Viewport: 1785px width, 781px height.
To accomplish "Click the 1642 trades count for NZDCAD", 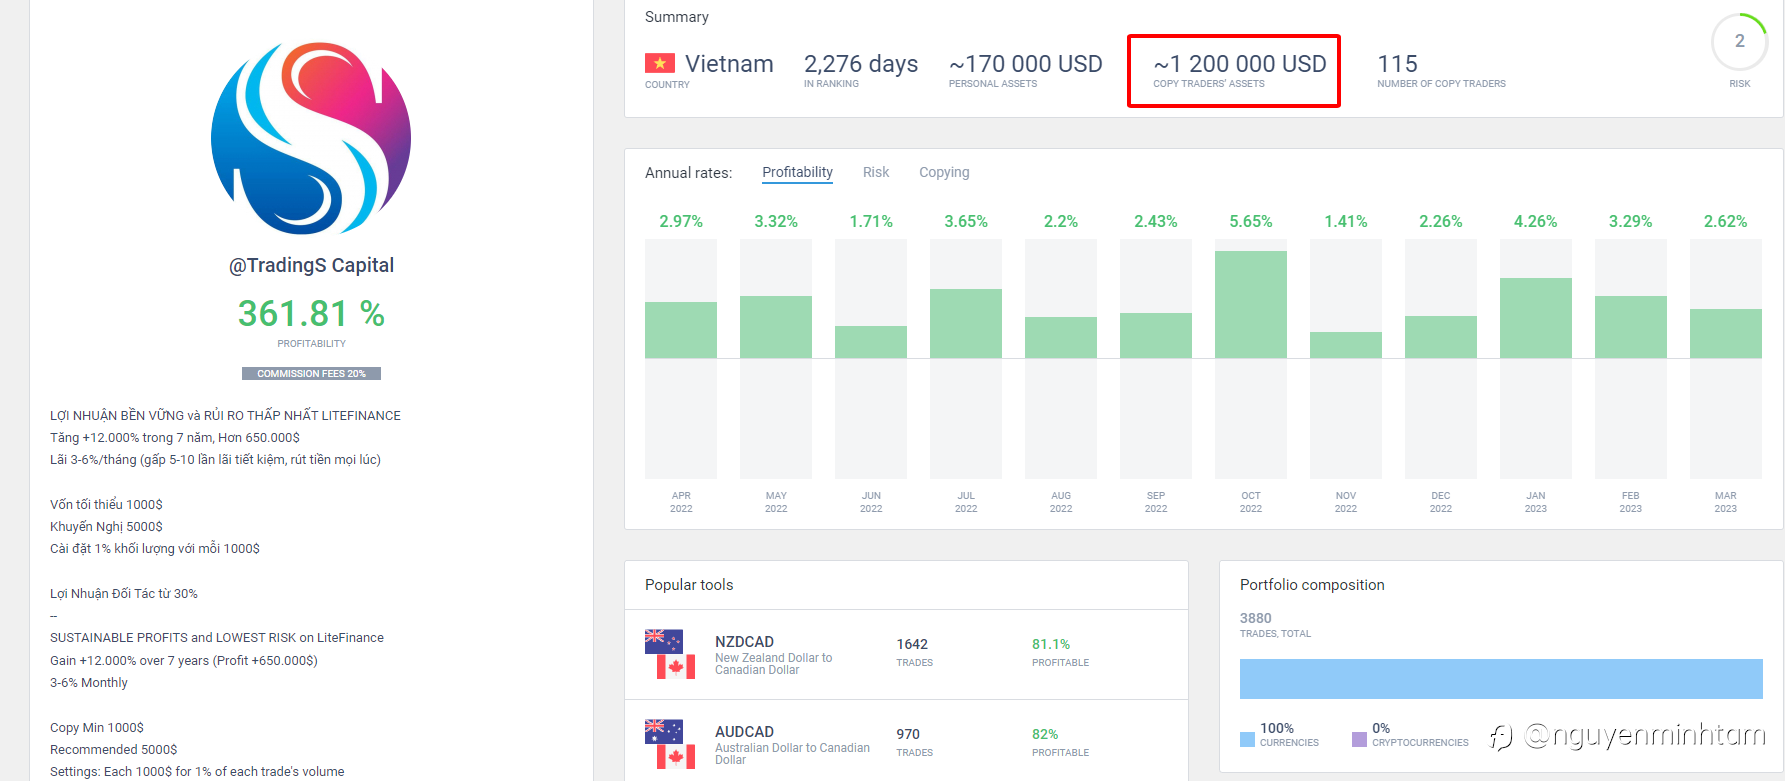I will 912,644.
